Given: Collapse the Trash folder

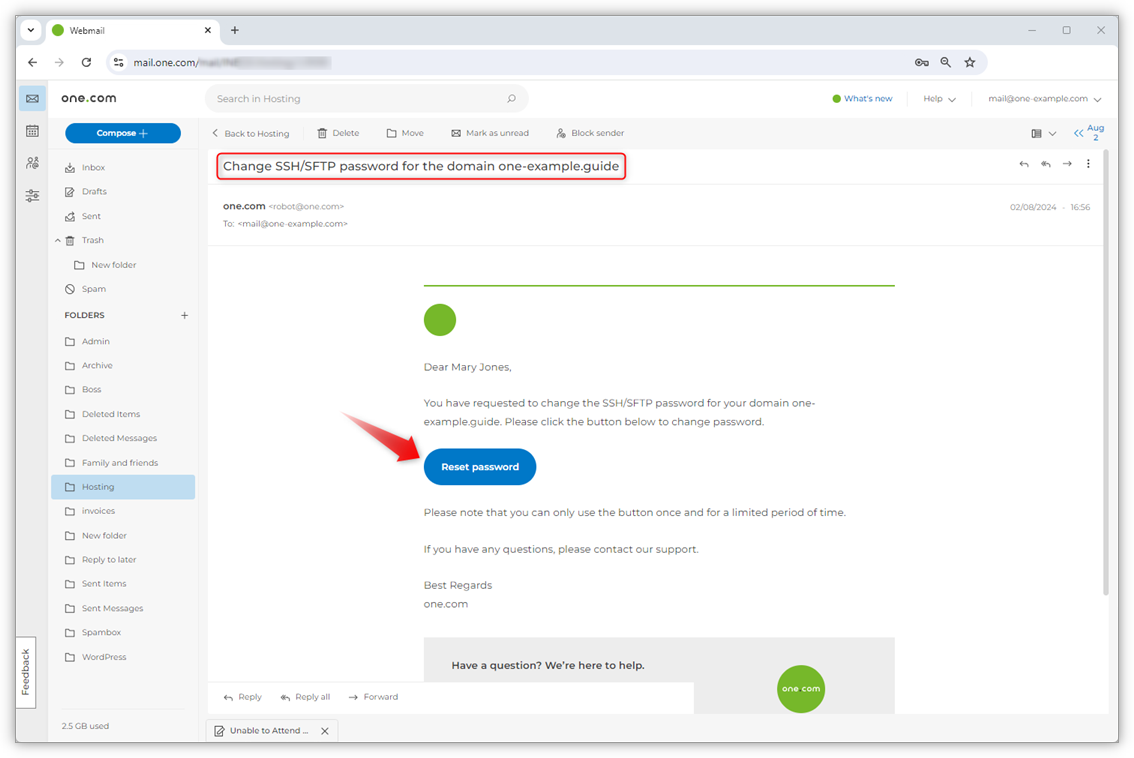Looking at the screenshot, I should point(58,240).
